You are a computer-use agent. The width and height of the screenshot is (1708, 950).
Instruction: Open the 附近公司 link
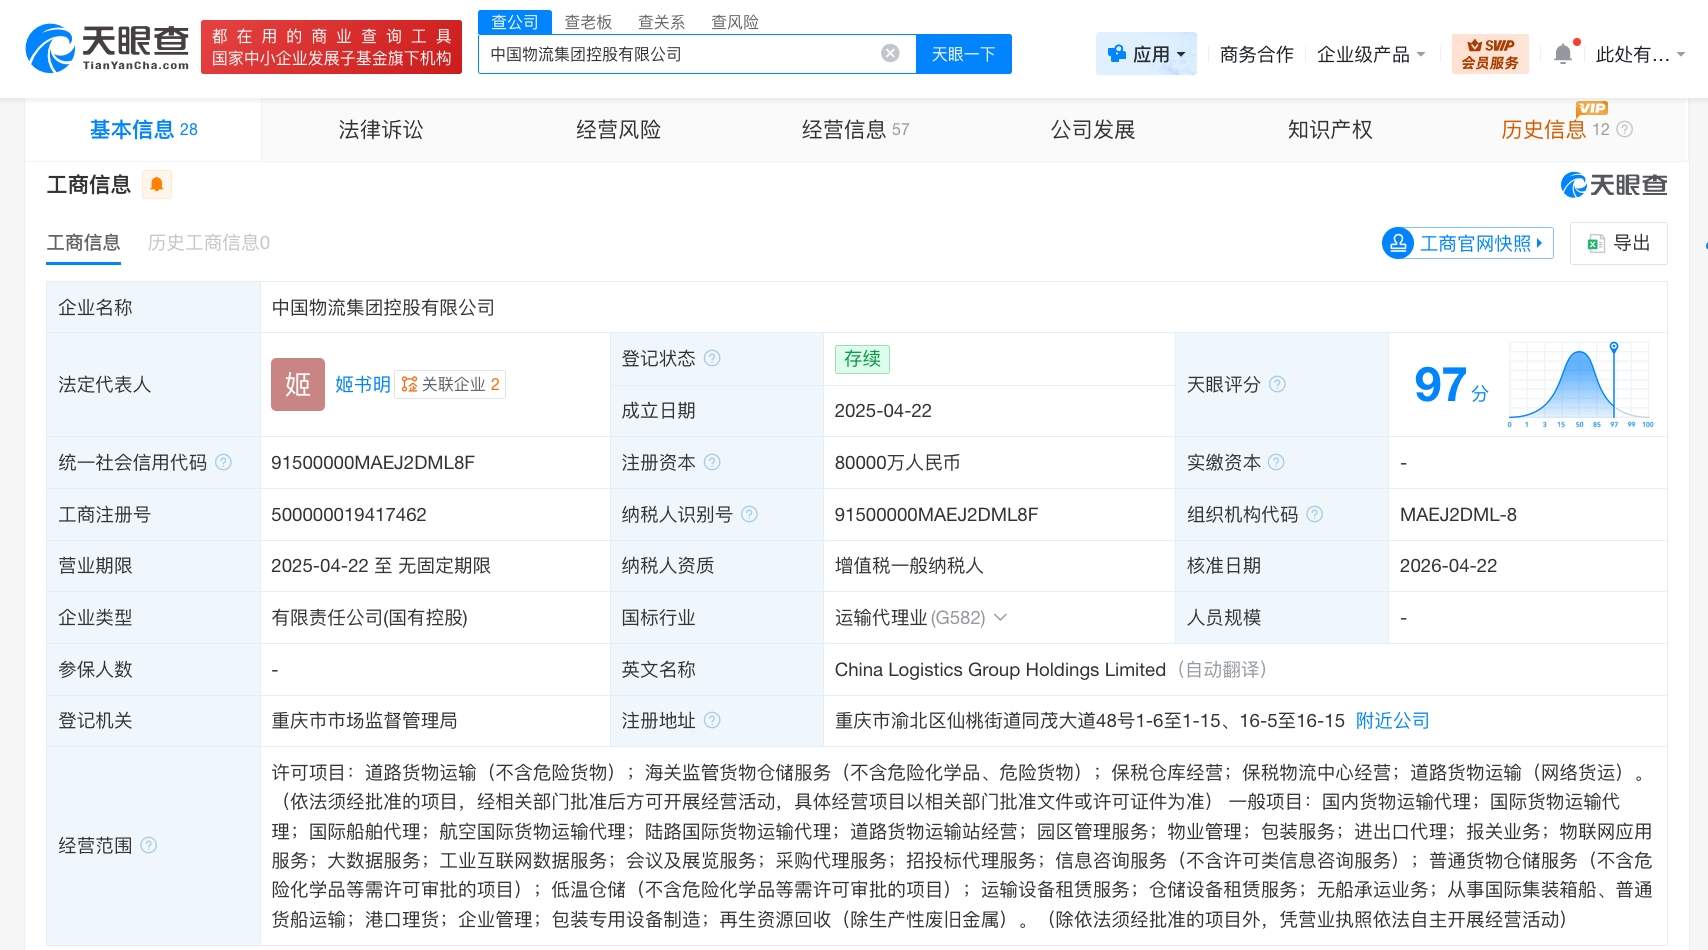(x=1392, y=721)
